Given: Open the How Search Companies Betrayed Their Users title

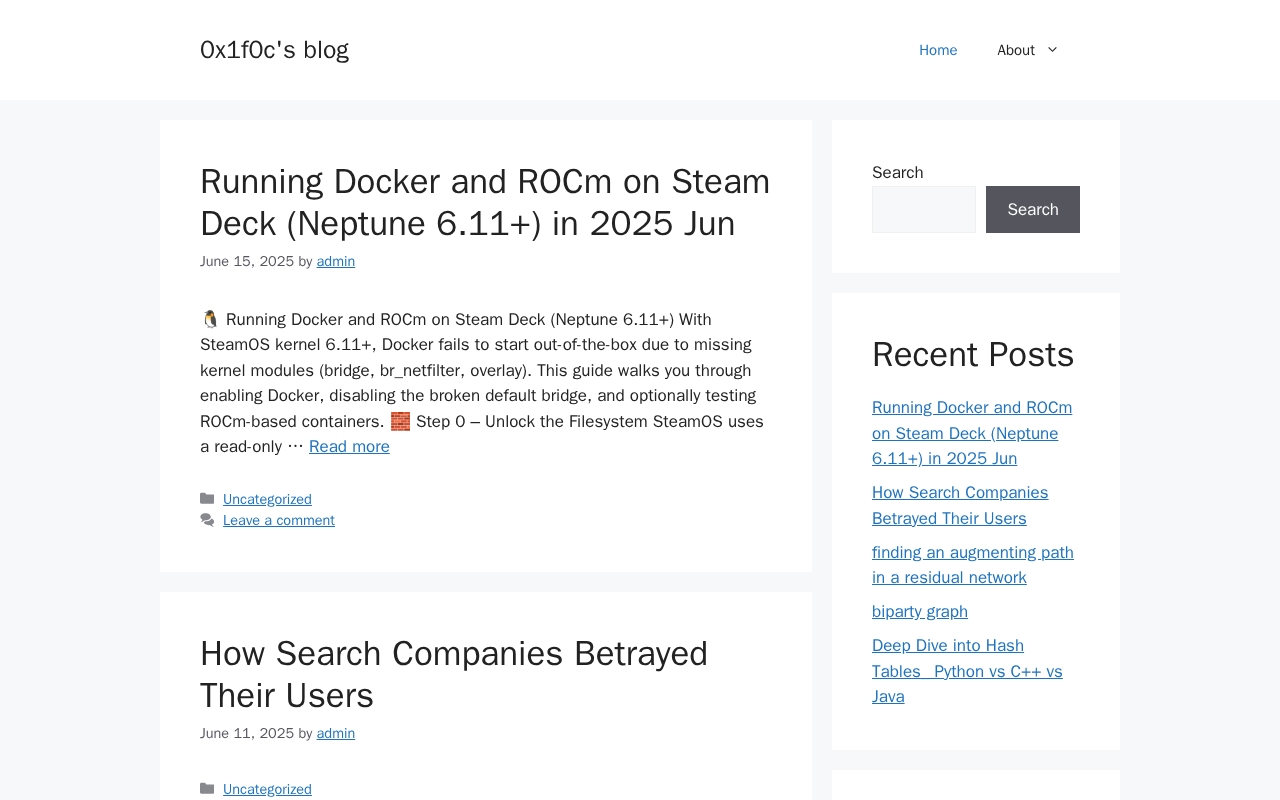Looking at the screenshot, I should 454,674.
